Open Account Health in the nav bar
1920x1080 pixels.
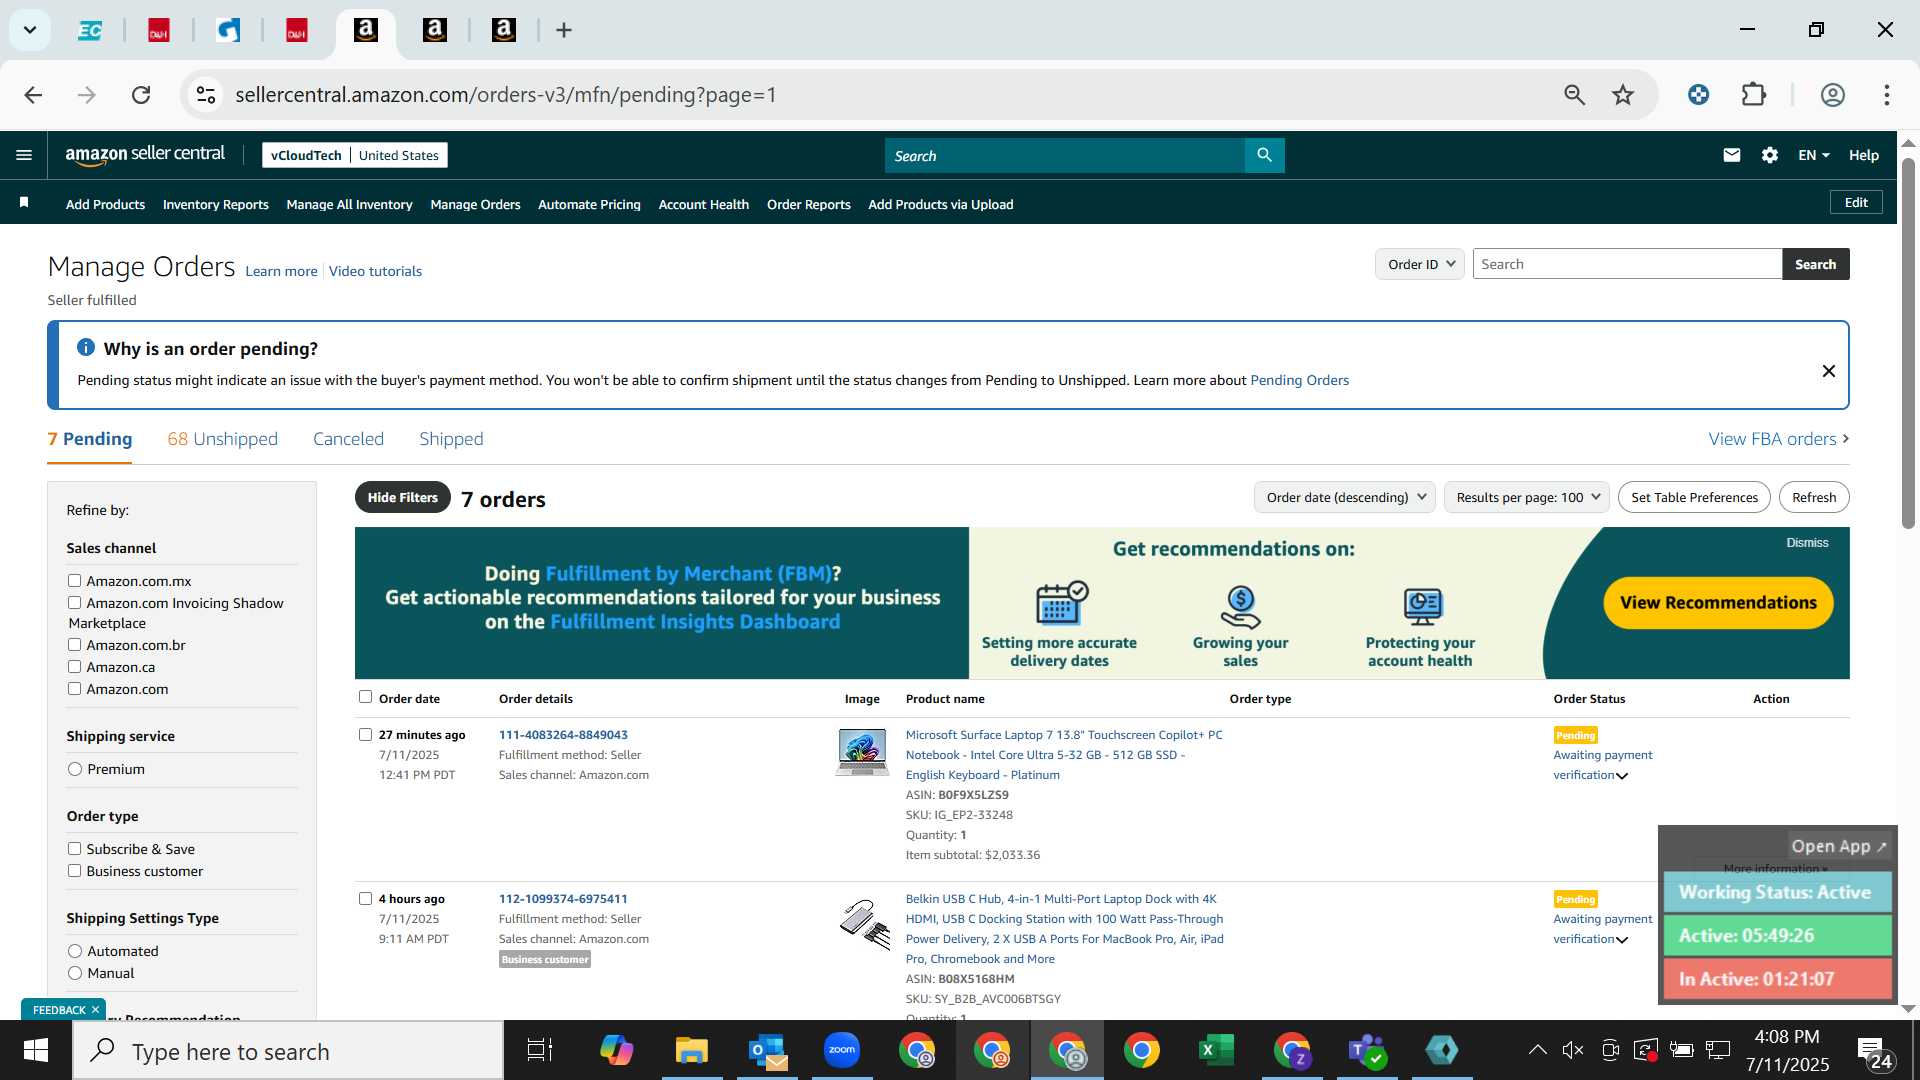[x=703, y=204]
